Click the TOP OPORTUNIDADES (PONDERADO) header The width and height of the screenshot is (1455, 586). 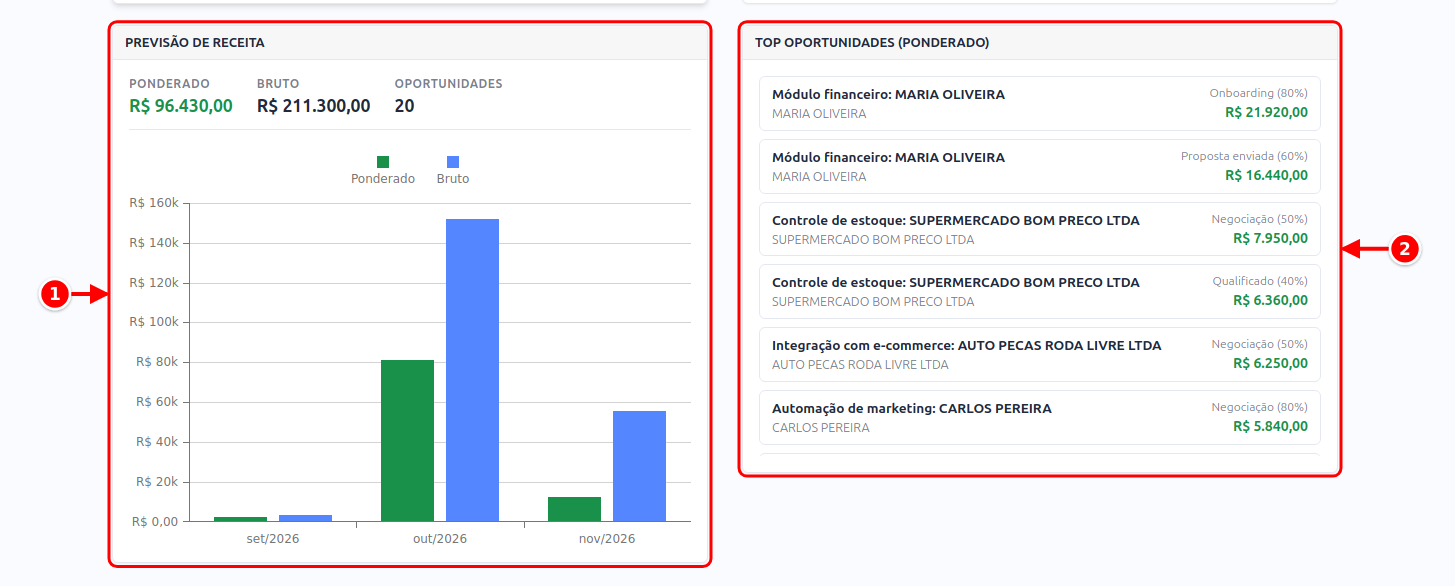(x=1040, y=43)
